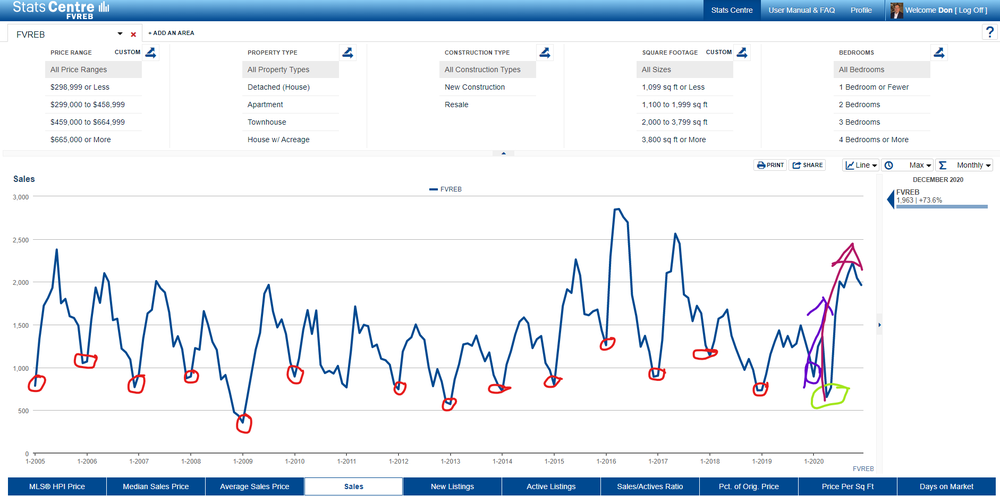Click Custom next to Square Footage

[719, 52]
